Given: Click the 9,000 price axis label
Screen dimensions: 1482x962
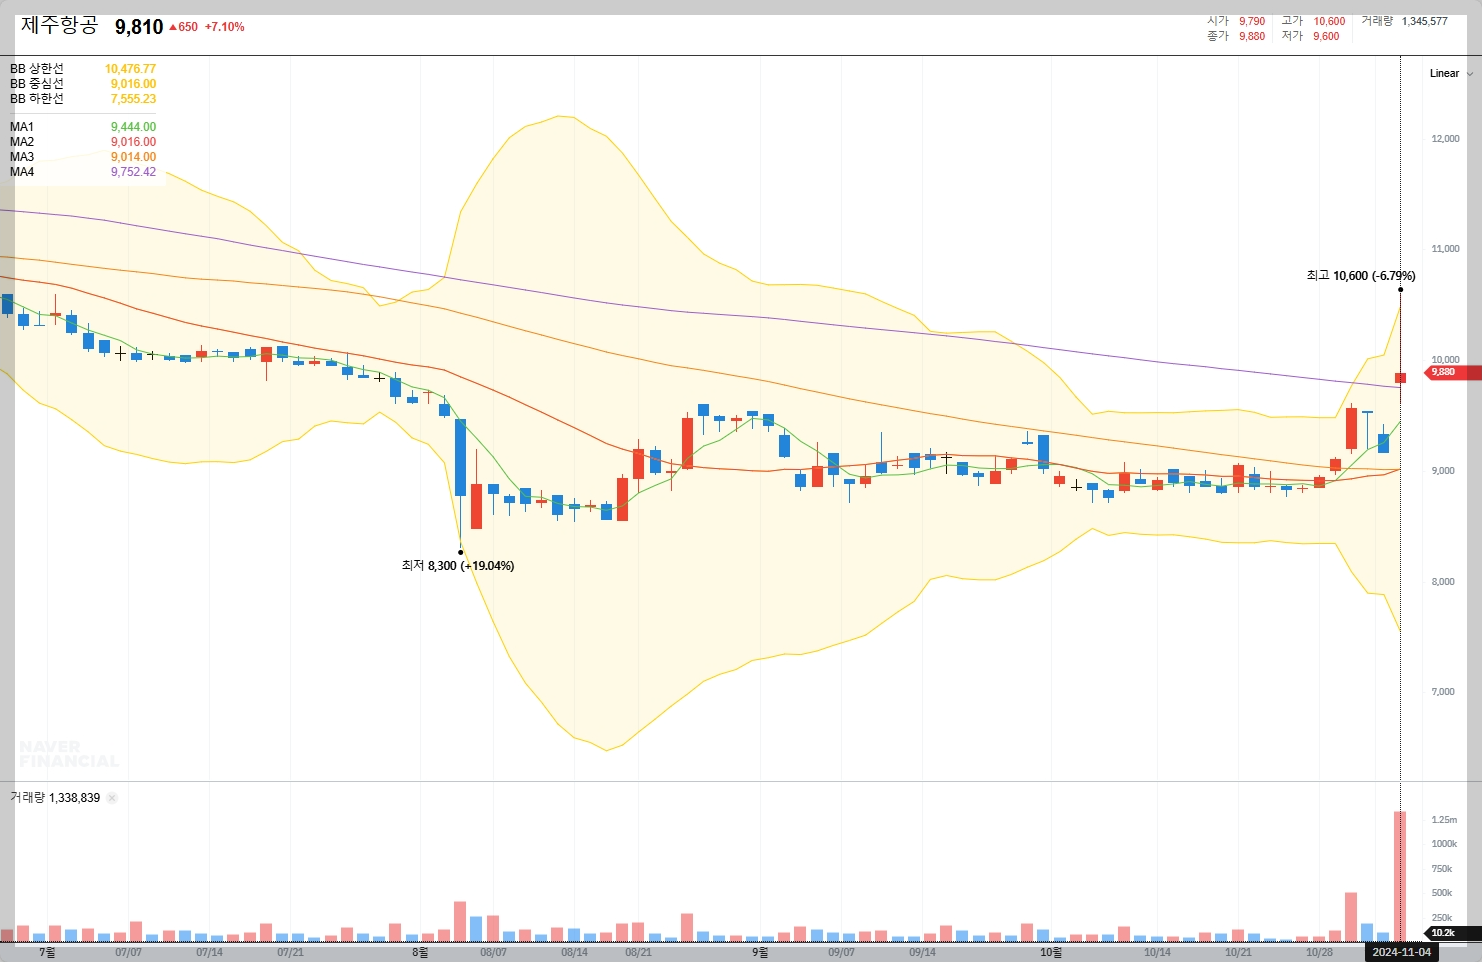Looking at the screenshot, I should [x=1443, y=471].
